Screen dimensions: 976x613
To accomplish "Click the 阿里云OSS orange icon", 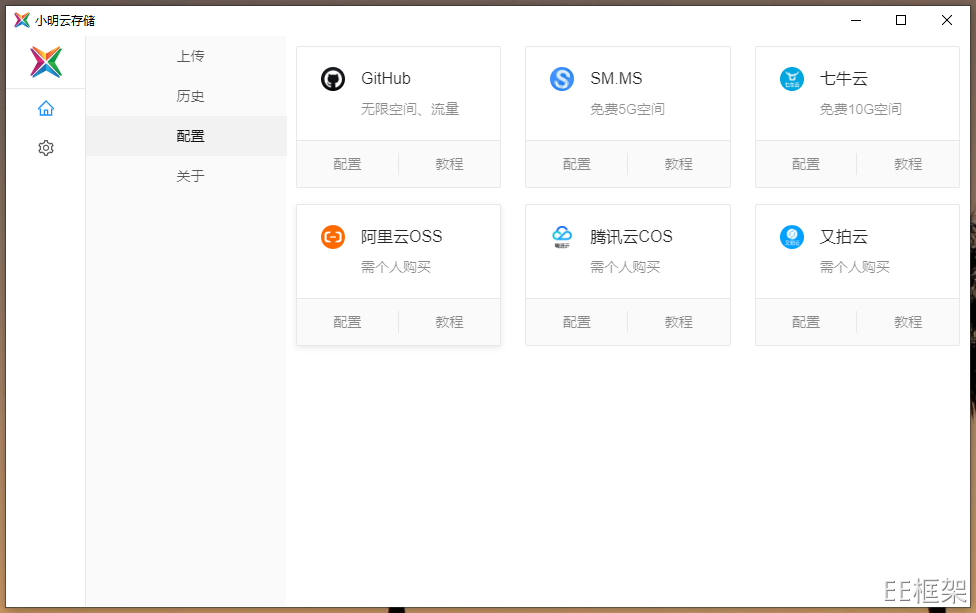I will [333, 237].
